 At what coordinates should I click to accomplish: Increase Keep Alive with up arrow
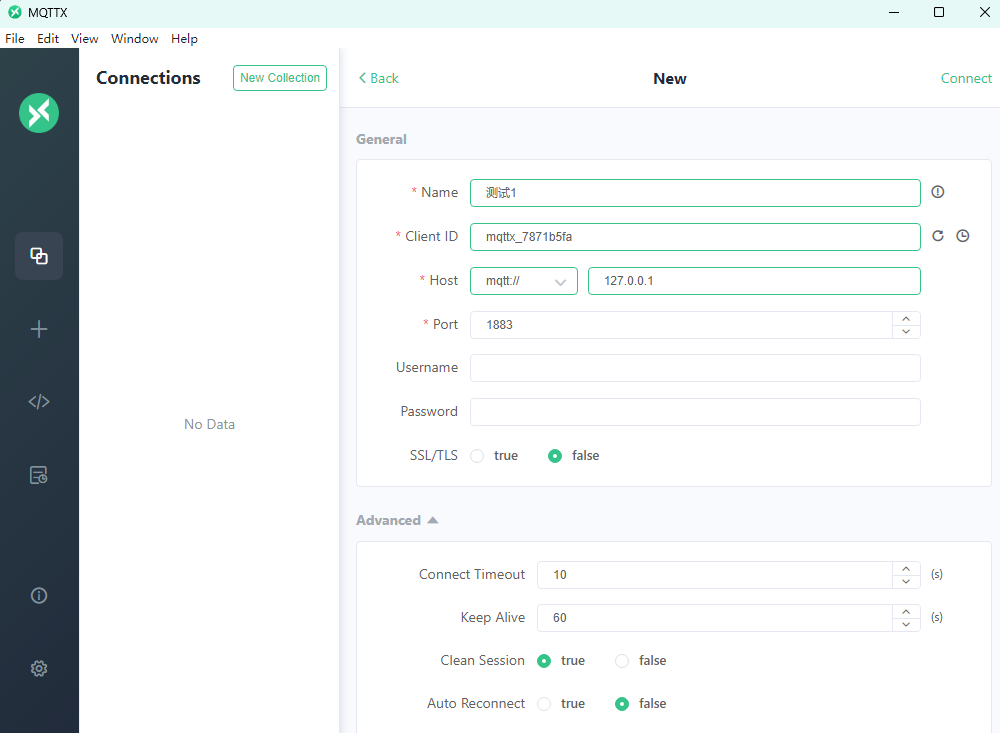tap(906, 611)
